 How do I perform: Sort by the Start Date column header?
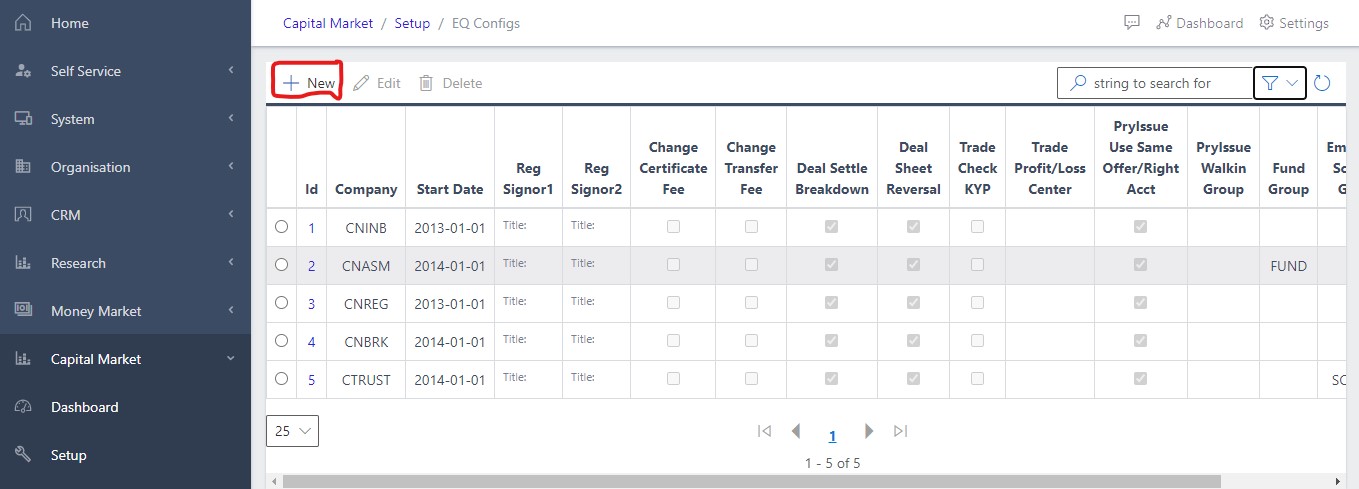450,189
